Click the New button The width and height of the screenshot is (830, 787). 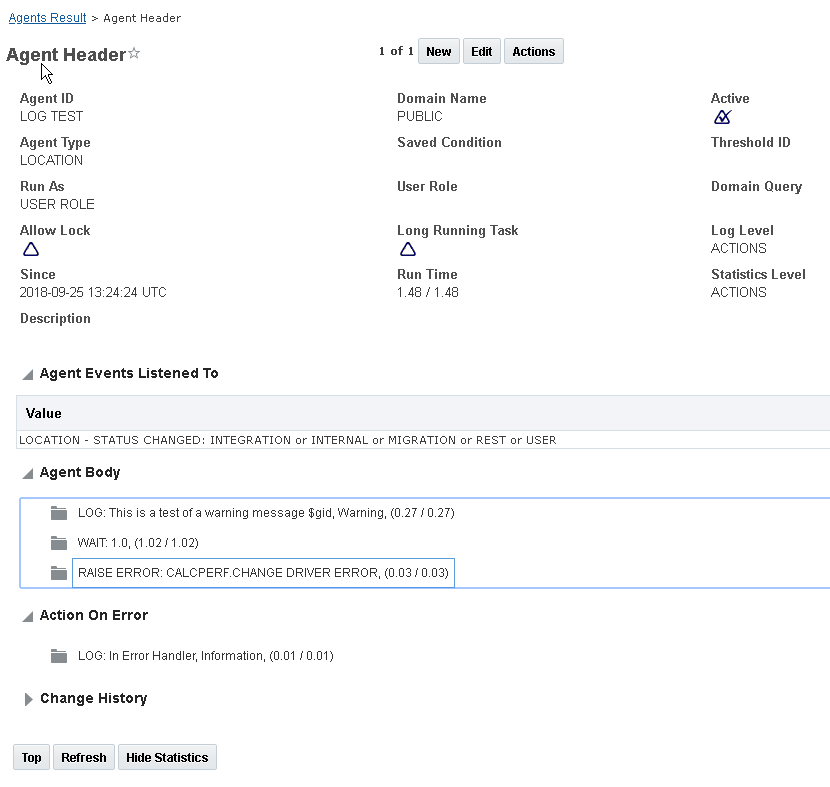pos(438,52)
